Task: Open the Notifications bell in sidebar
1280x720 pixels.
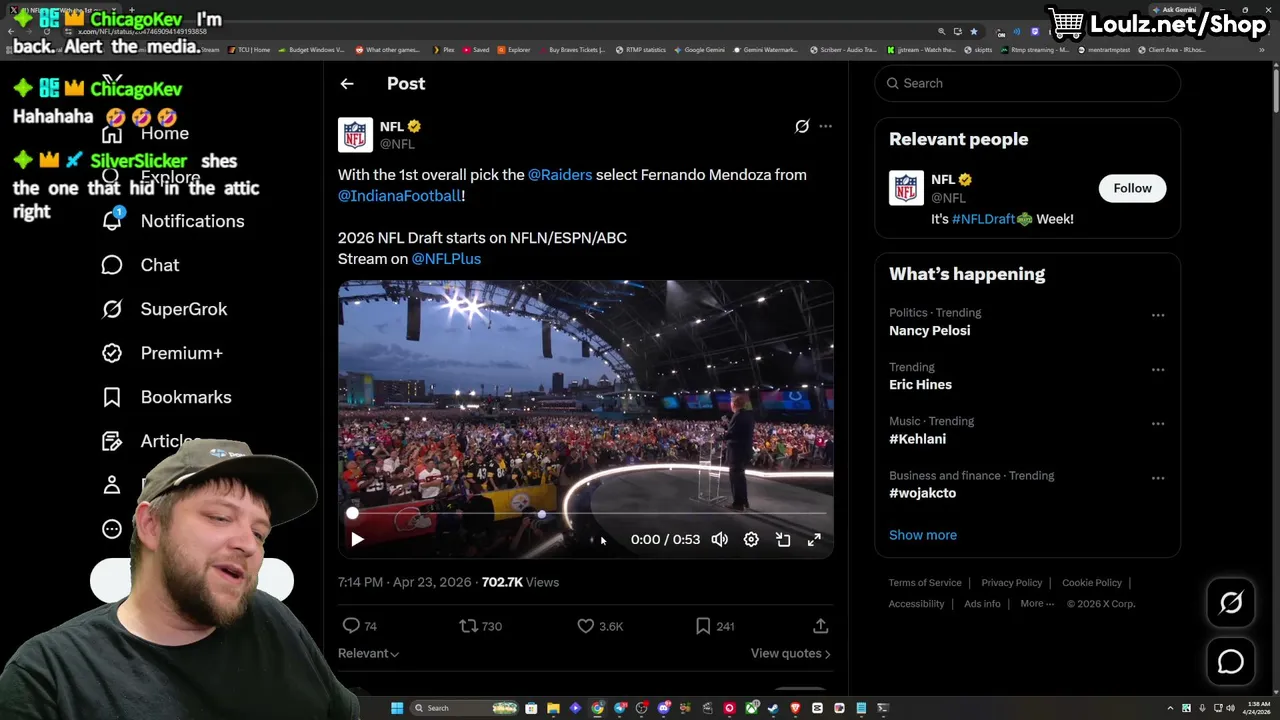Action: [112, 220]
